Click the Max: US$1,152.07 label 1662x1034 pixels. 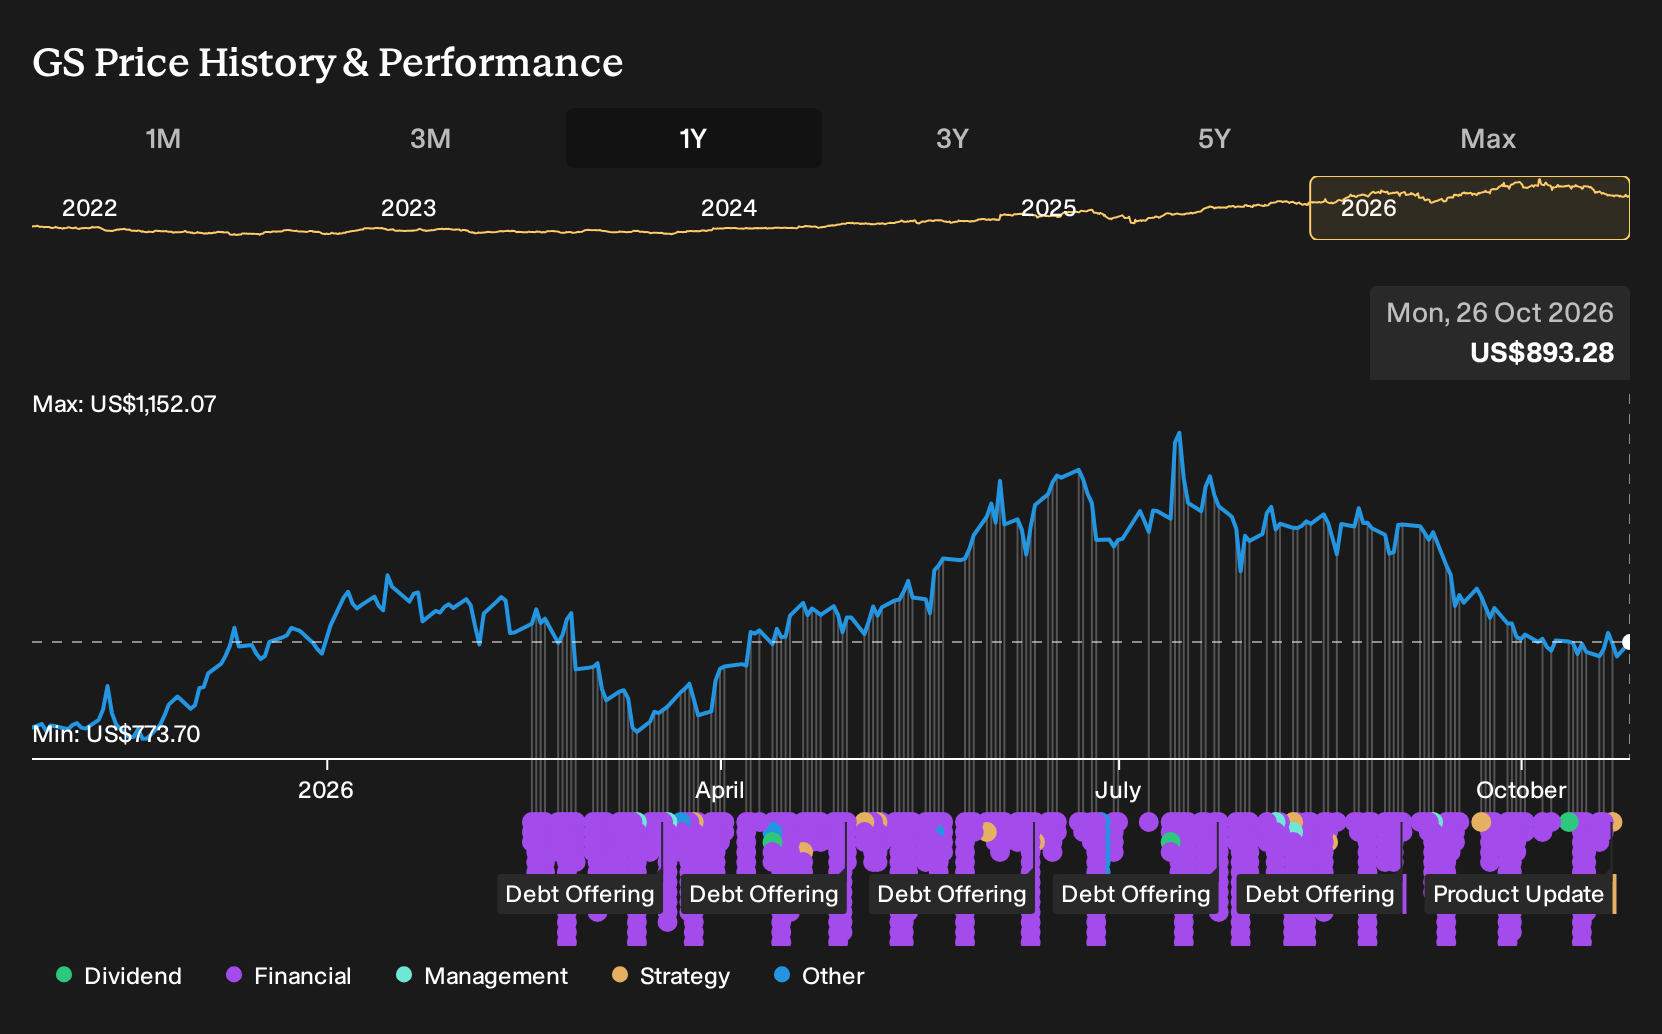coord(124,404)
